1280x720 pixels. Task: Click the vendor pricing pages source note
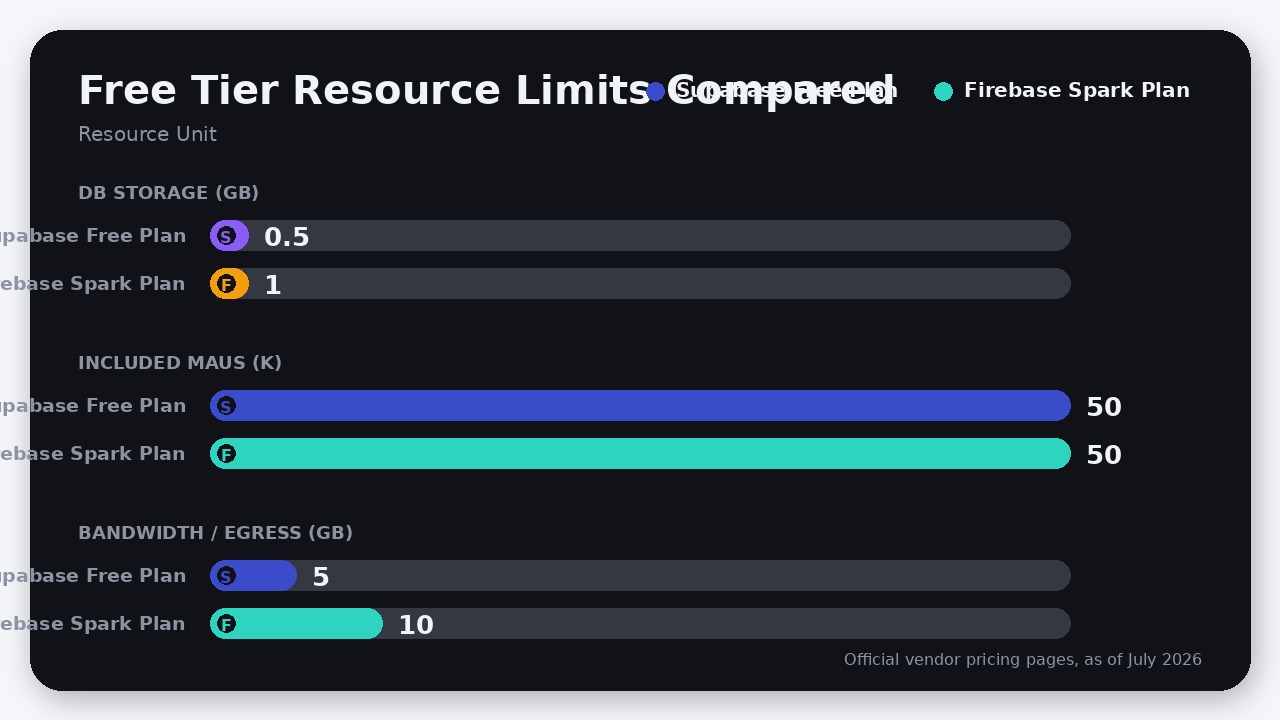point(1023,660)
